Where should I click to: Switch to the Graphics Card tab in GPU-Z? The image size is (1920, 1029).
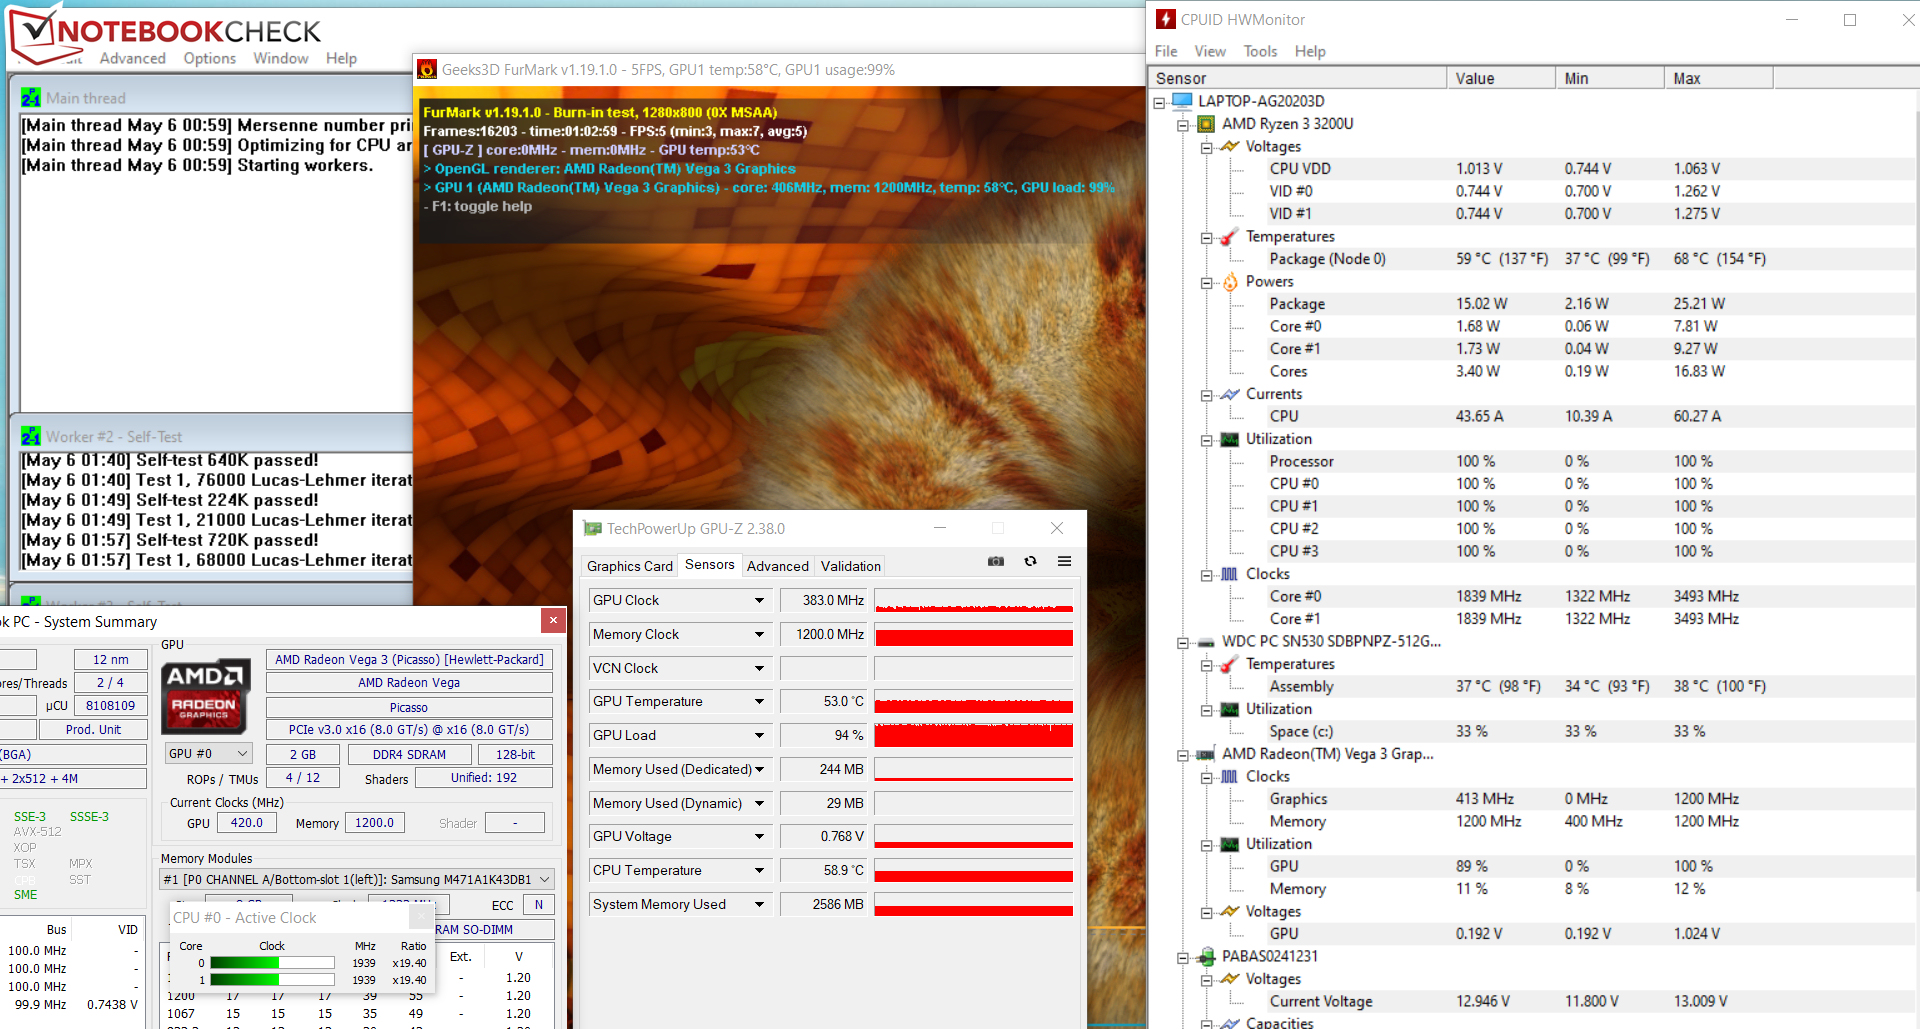coord(630,566)
